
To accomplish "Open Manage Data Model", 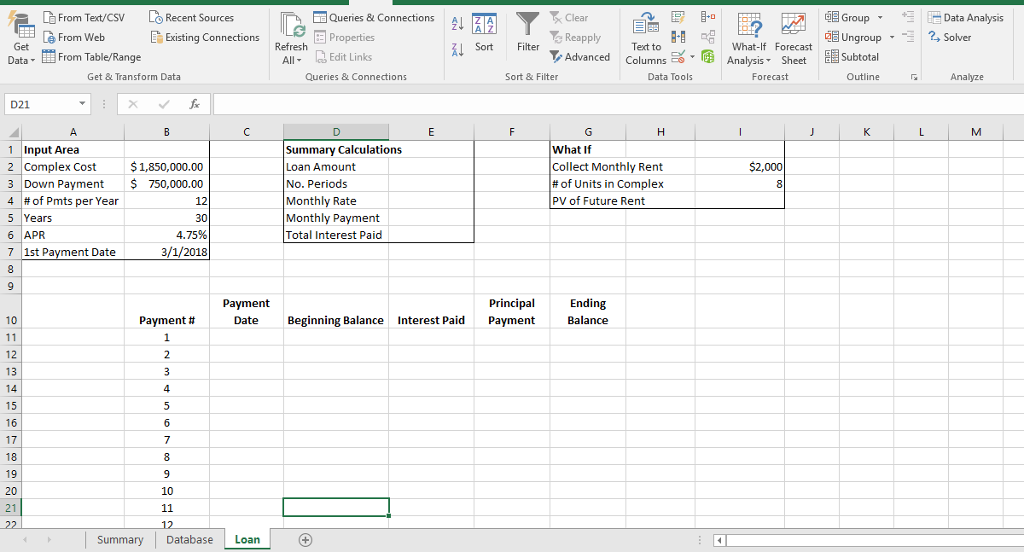I will tap(708, 57).
